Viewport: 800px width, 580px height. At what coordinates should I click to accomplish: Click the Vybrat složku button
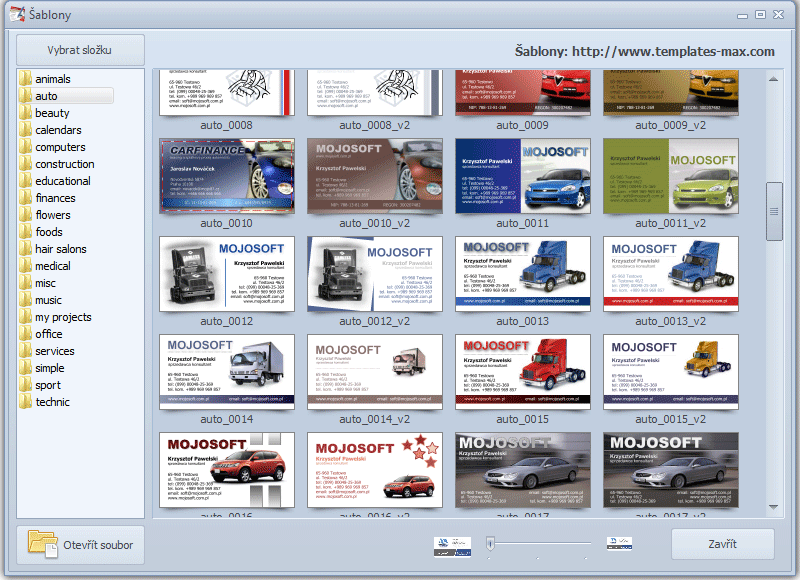pyautogui.click(x=80, y=50)
